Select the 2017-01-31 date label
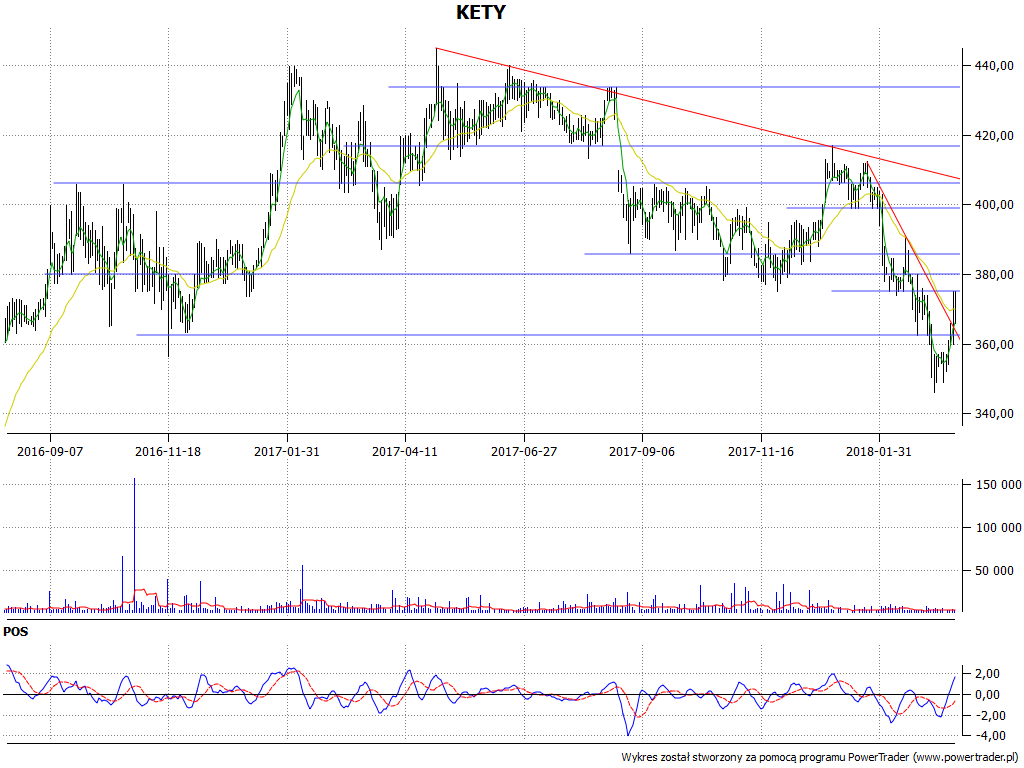The image size is (1024, 768). (x=287, y=451)
